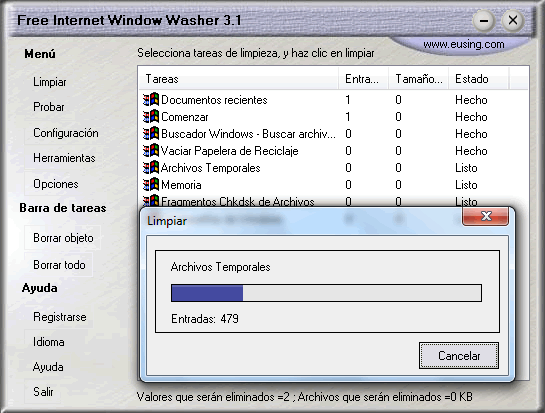The width and height of the screenshot is (545, 413).
Task: Click the Limpiar dialog title
Action: tap(167, 221)
